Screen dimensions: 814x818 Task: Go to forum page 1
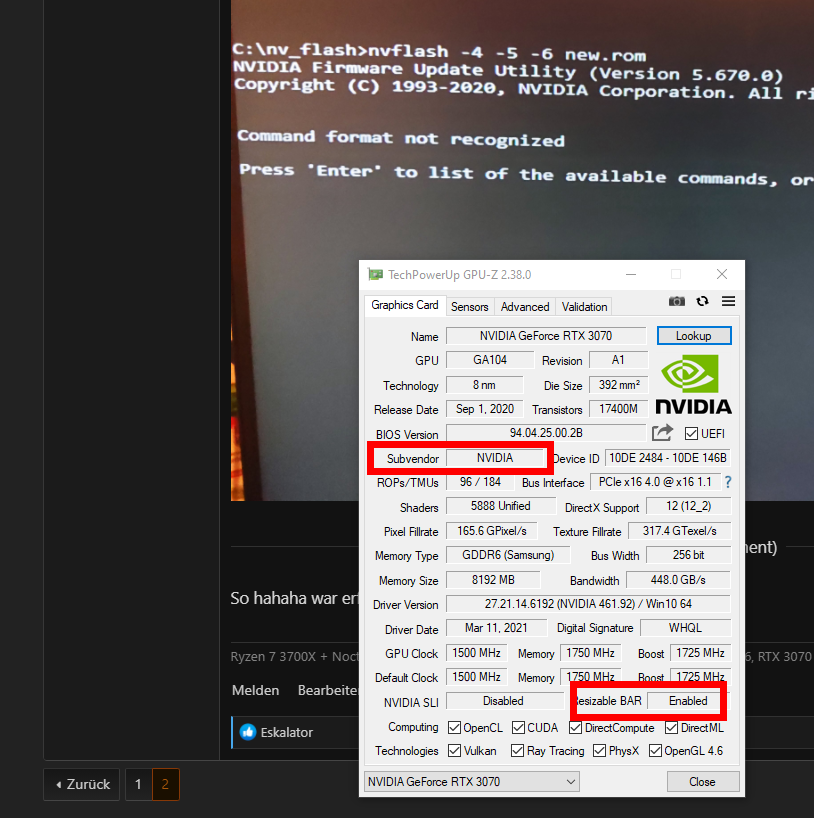click(x=138, y=784)
